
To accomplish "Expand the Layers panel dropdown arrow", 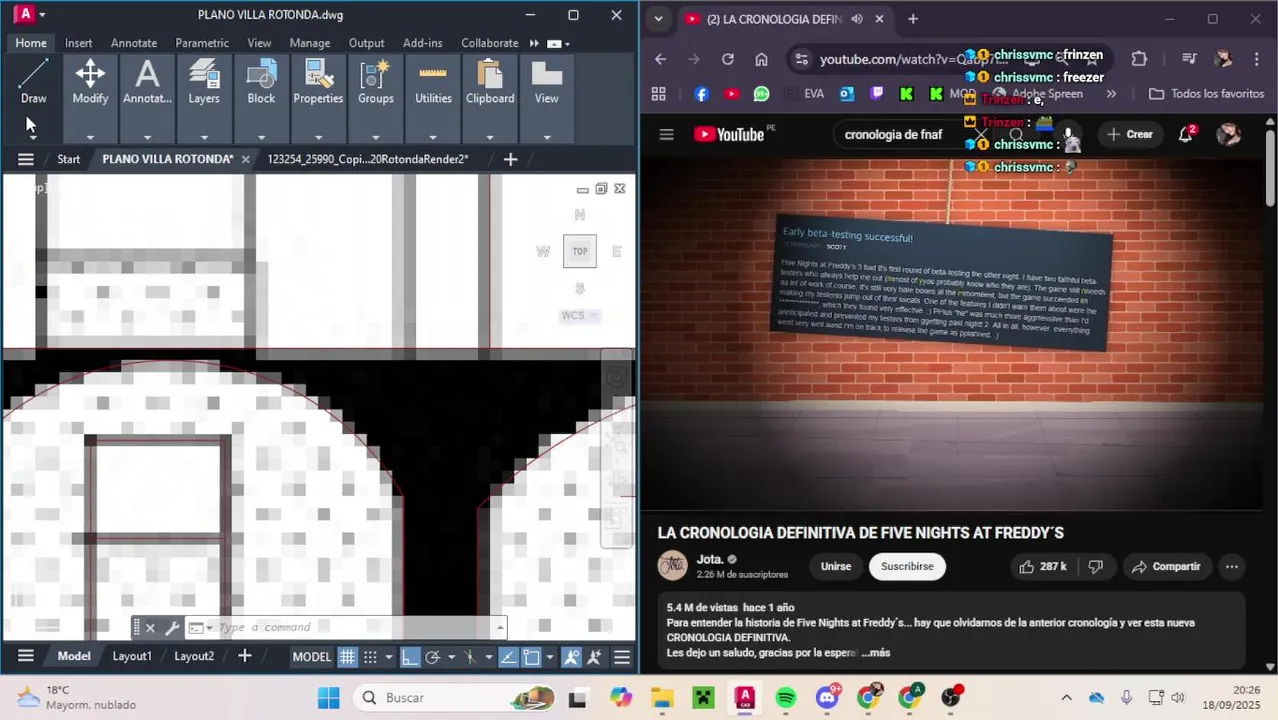I will [204, 137].
